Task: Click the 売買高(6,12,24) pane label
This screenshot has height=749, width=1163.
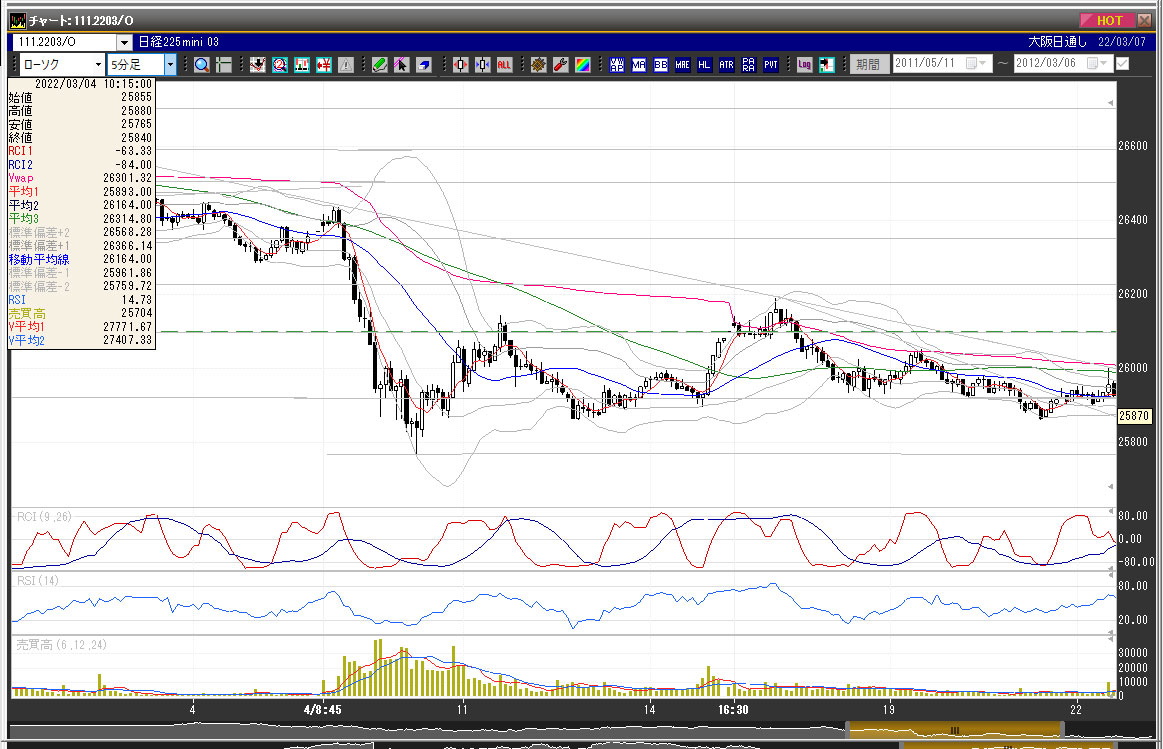Action: point(62,645)
